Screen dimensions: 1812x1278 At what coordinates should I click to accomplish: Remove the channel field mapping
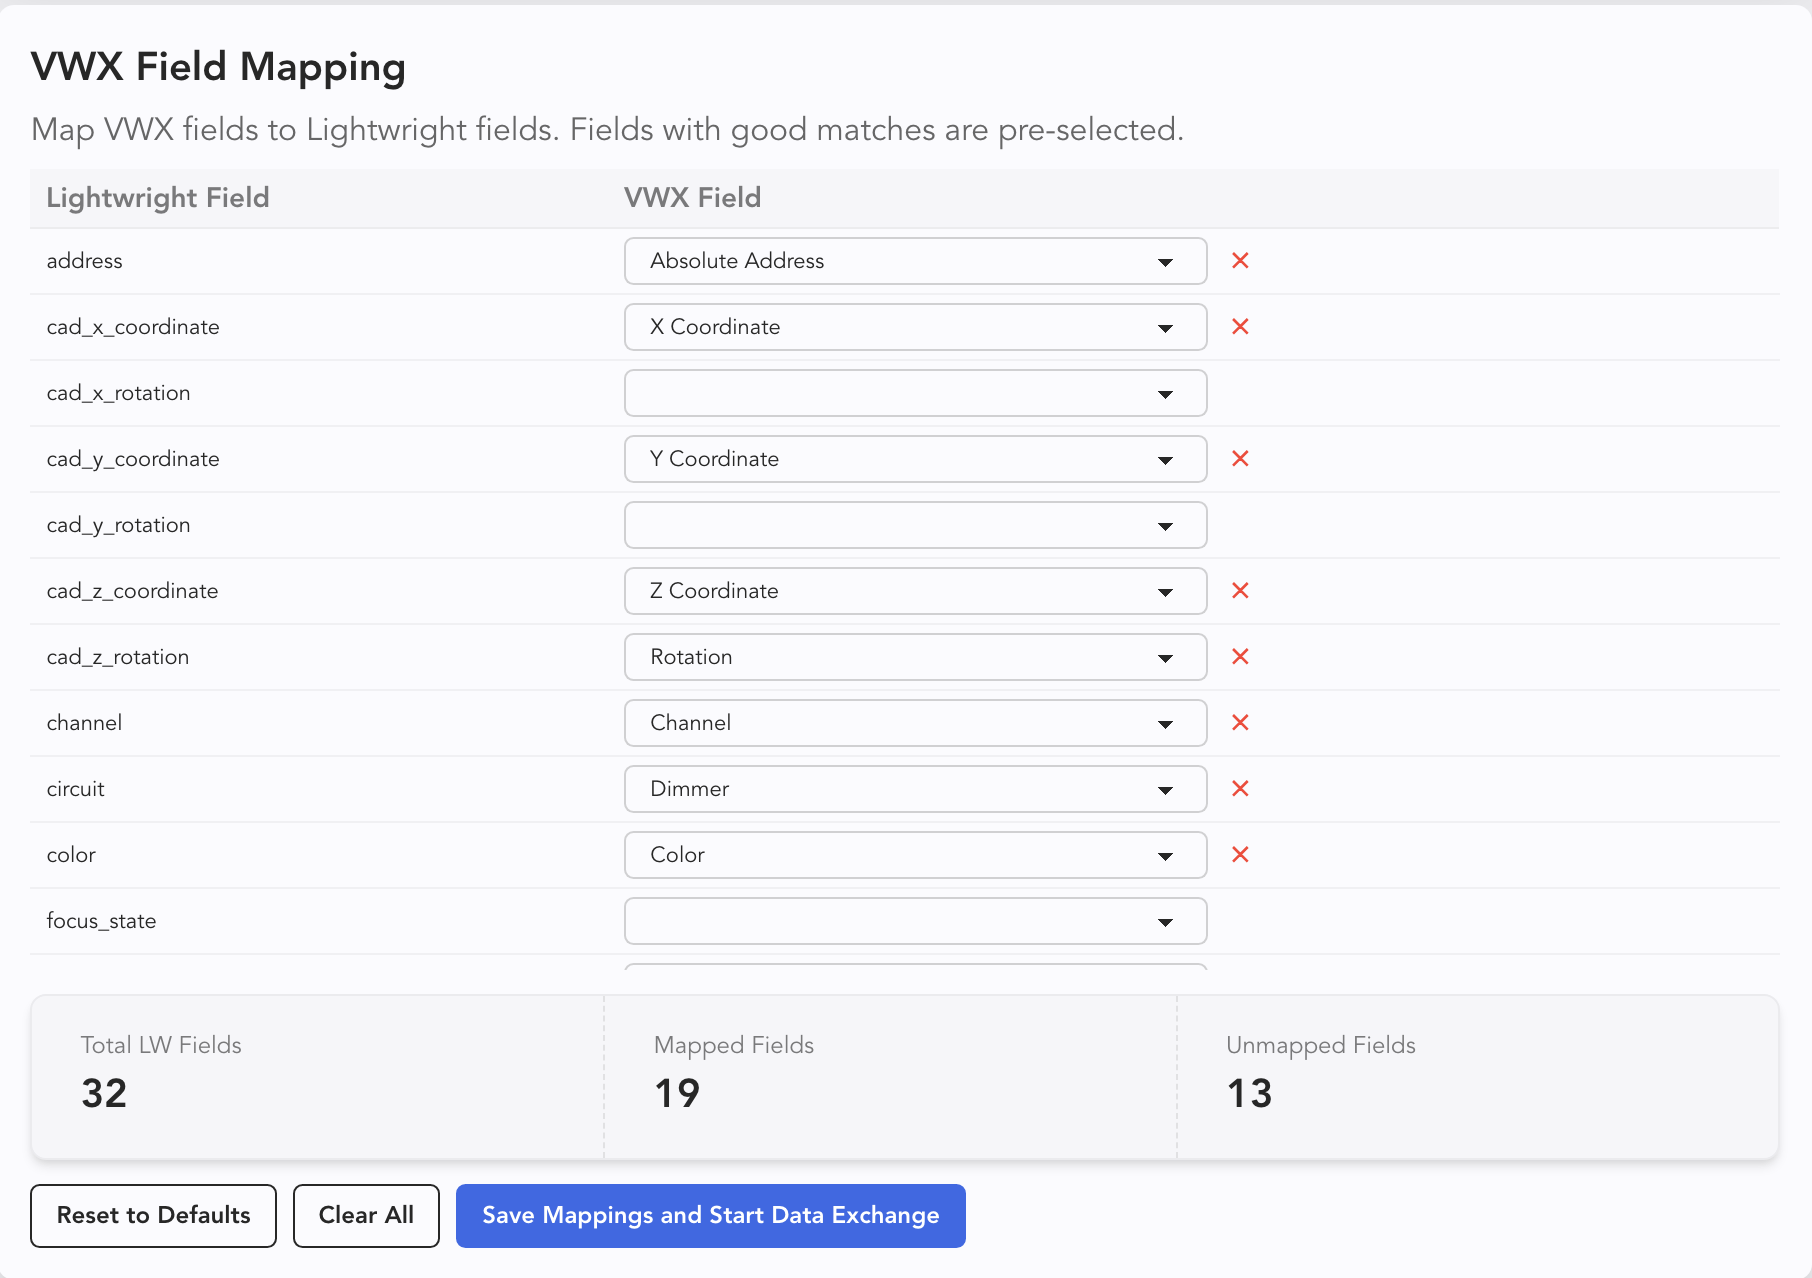1240,723
